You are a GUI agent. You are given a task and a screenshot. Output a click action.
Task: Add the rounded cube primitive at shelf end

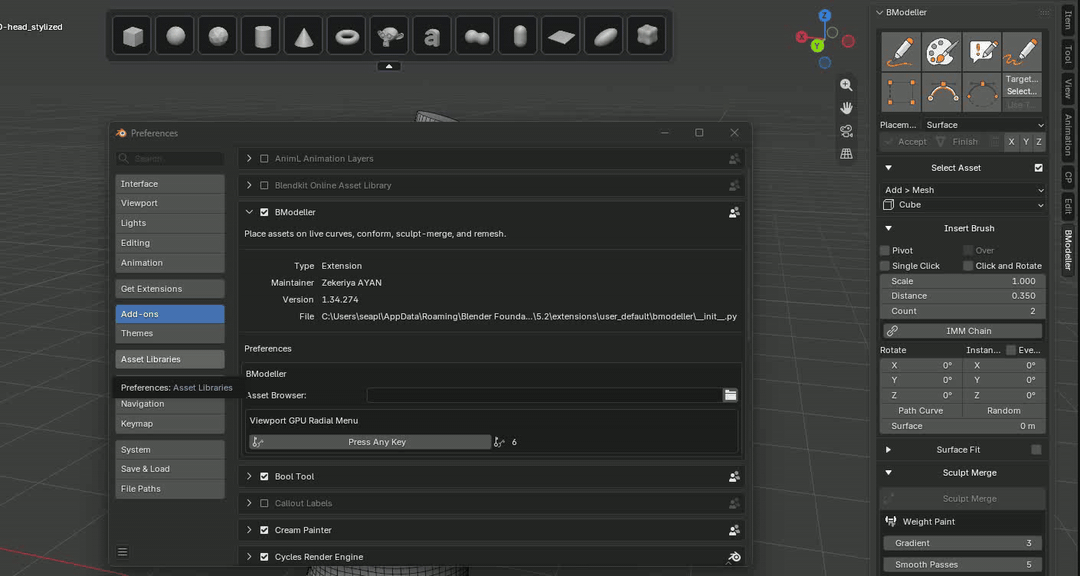646,36
